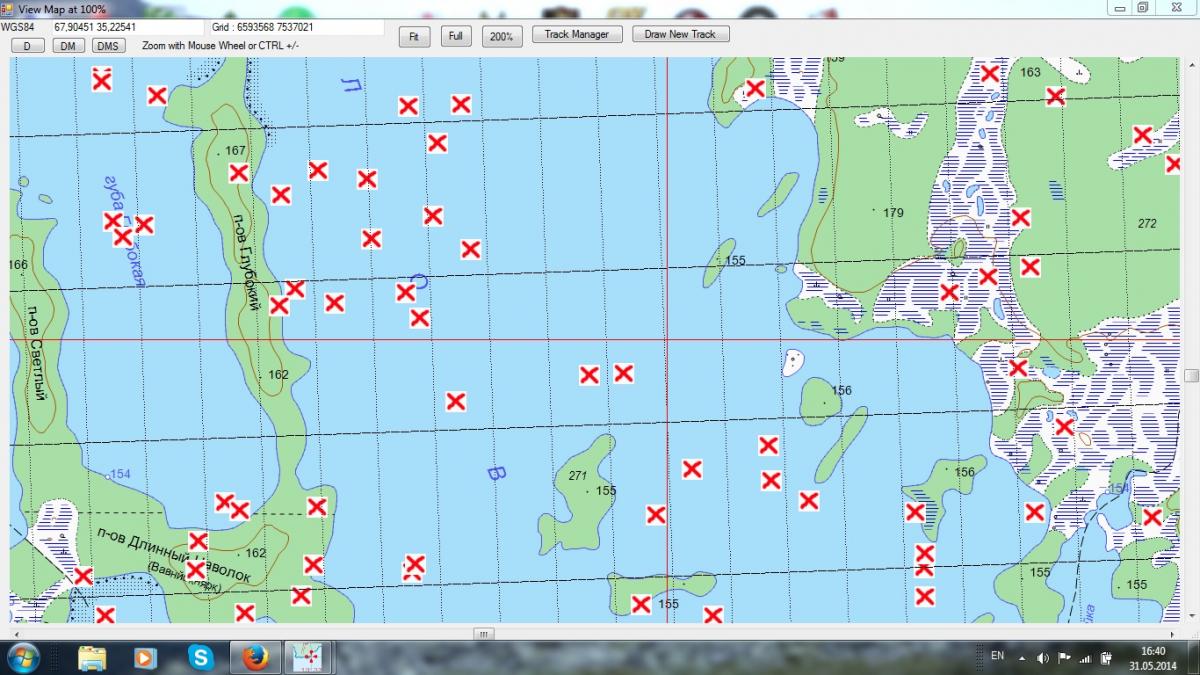Switch coordinates to DM format
The image size is (1200, 675).
pyautogui.click(x=67, y=46)
